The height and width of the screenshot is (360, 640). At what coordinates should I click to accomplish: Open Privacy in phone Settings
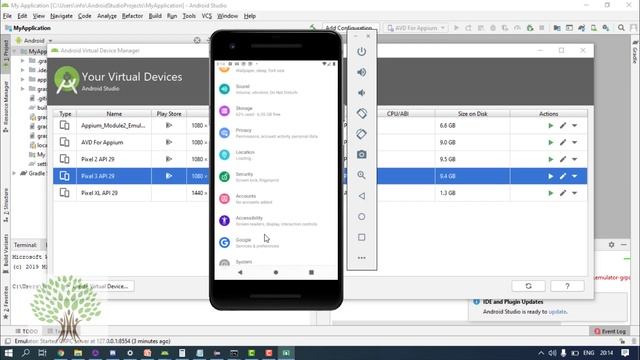(276, 133)
